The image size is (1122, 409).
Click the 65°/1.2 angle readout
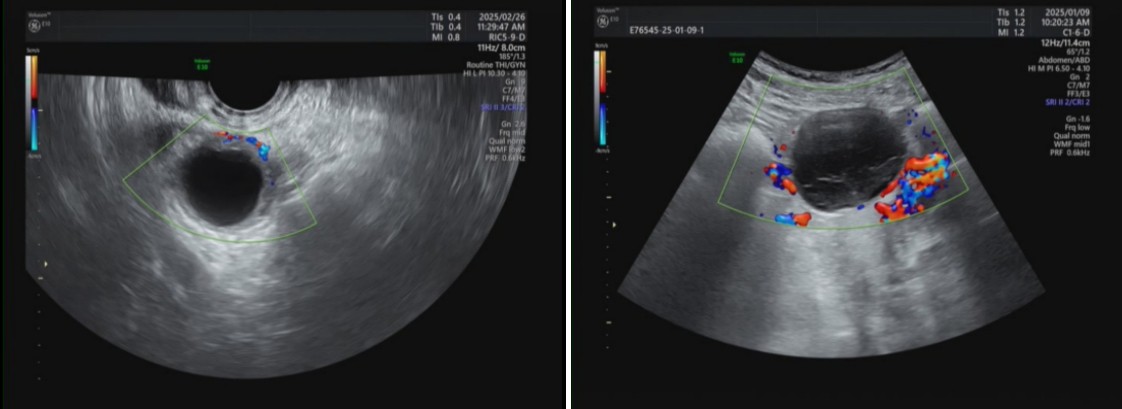[1078, 51]
